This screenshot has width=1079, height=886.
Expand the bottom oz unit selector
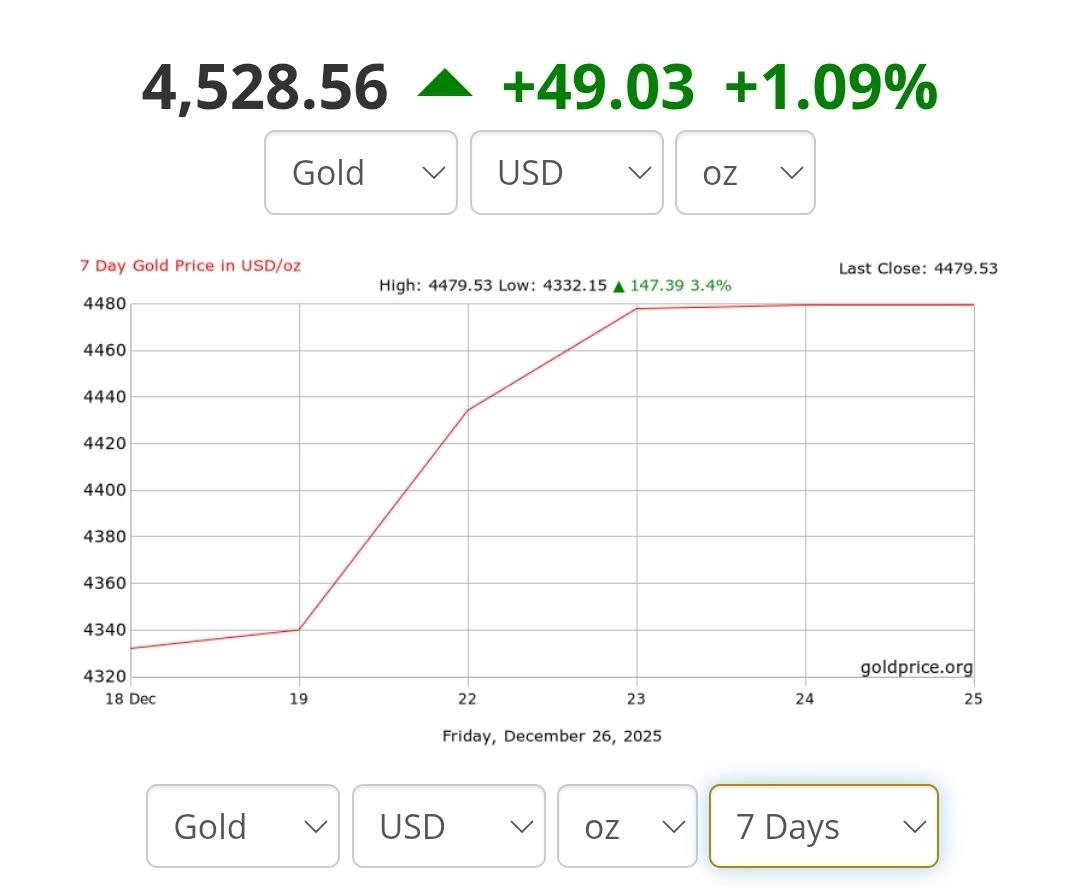pos(627,826)
